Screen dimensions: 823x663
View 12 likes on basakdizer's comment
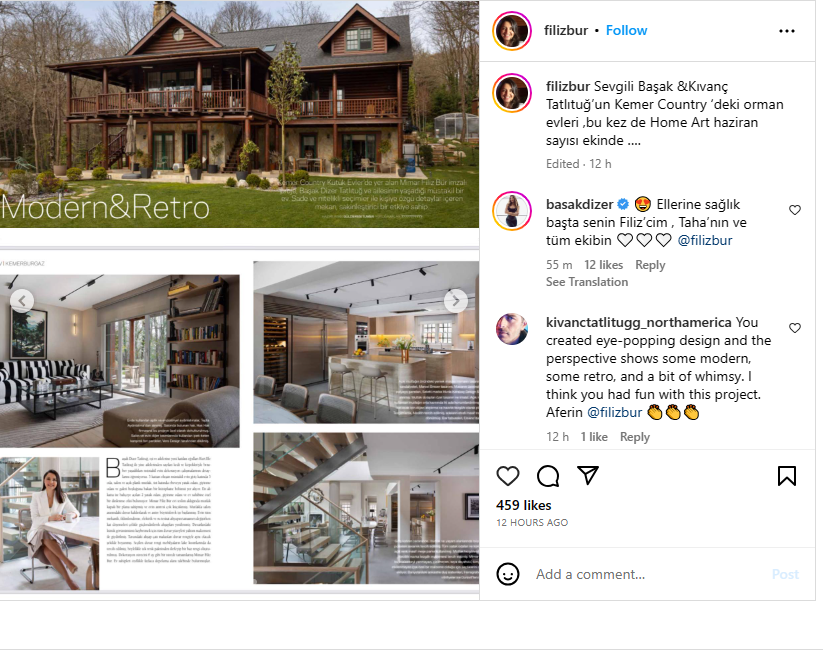pos(604,265)
